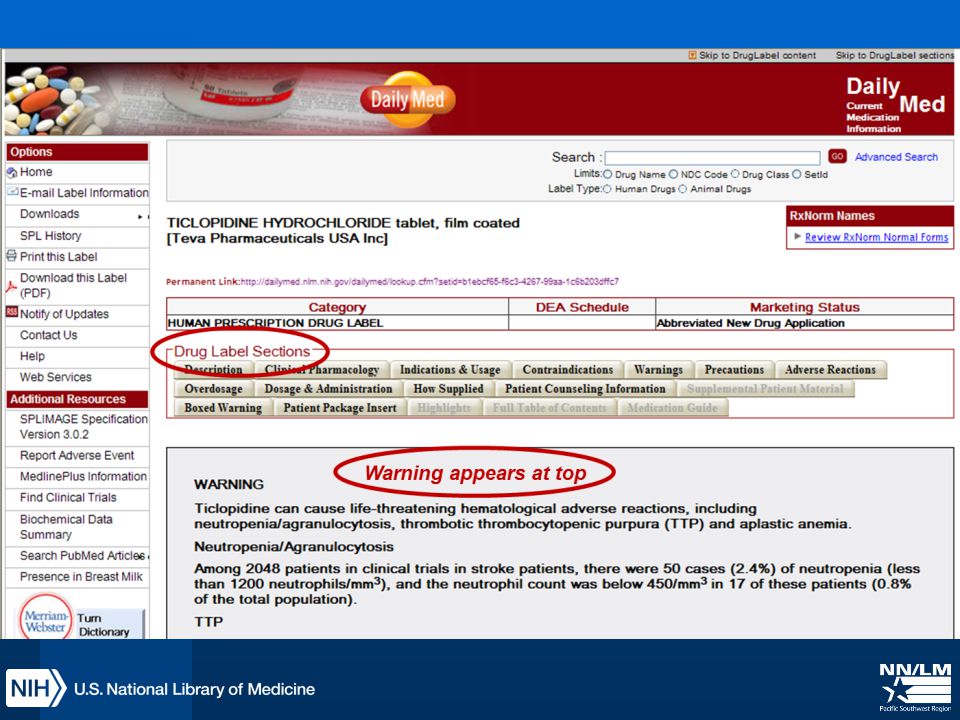
Task: Open SPLIMAGE Specification Version 3.0.2
Action: (83, 427)
